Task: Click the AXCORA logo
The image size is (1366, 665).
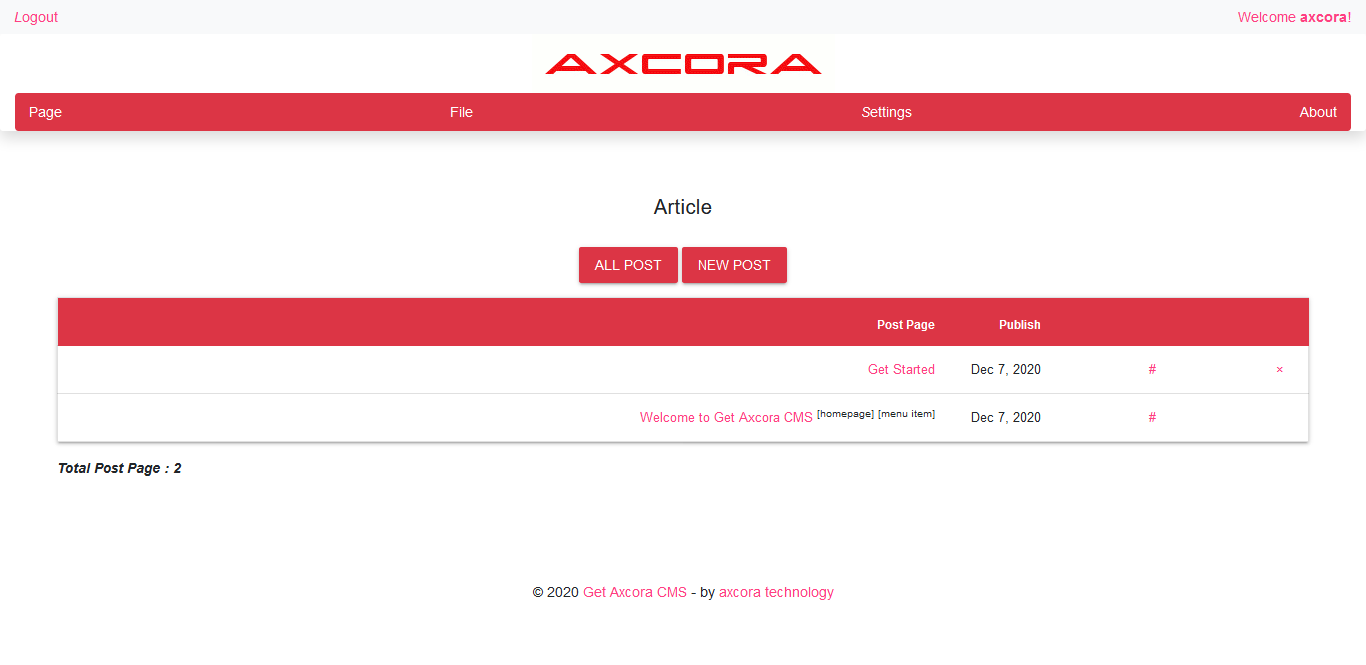Action: (x=683, y=63)
